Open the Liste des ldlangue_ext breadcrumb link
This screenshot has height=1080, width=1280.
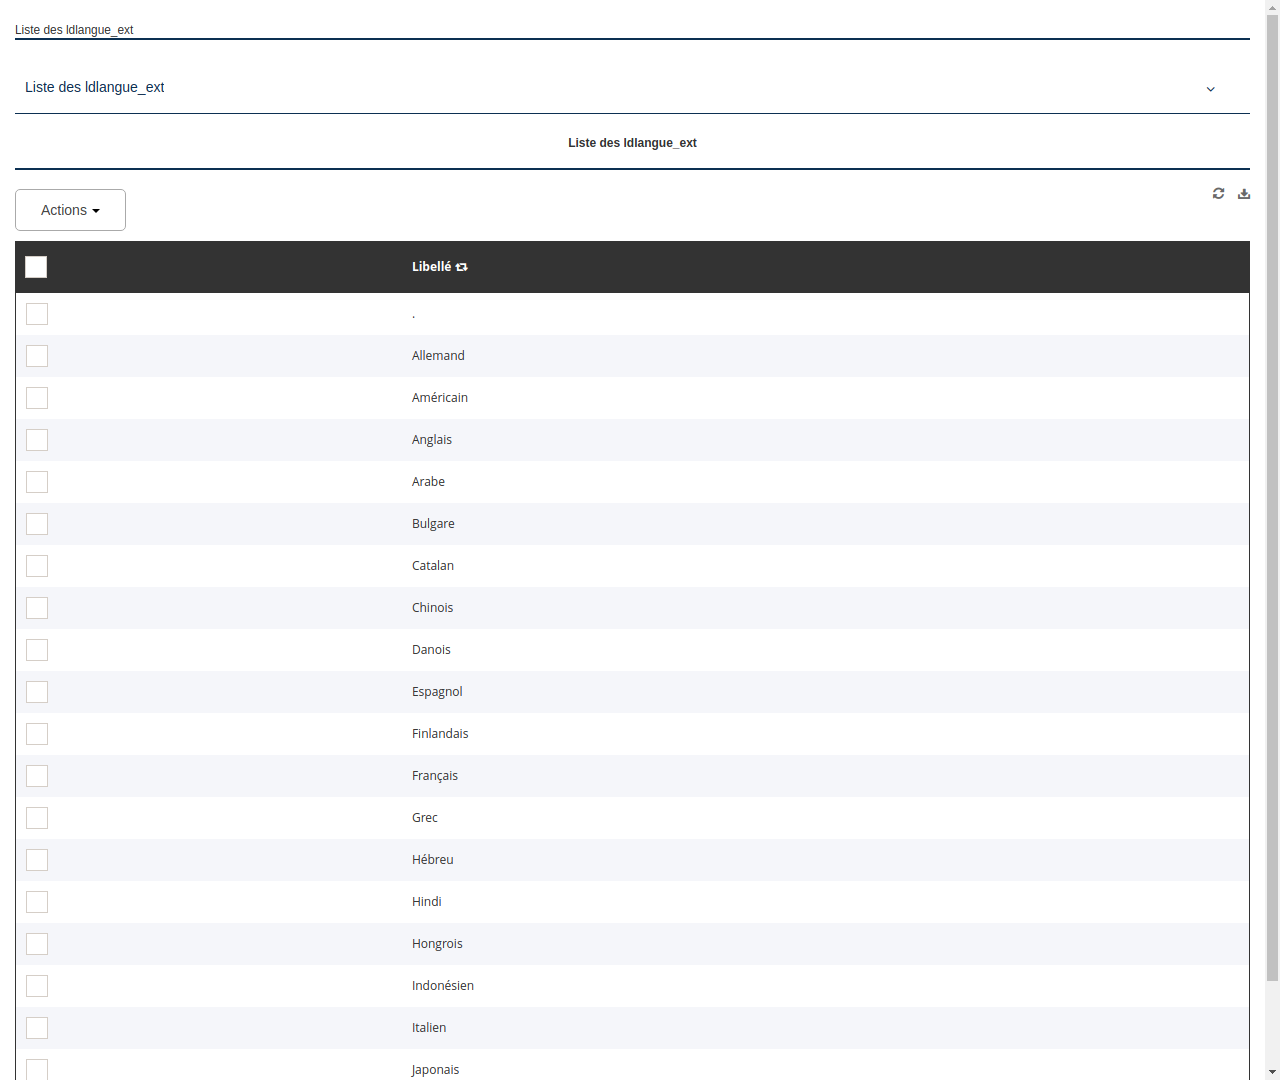(x=74, y=30)
